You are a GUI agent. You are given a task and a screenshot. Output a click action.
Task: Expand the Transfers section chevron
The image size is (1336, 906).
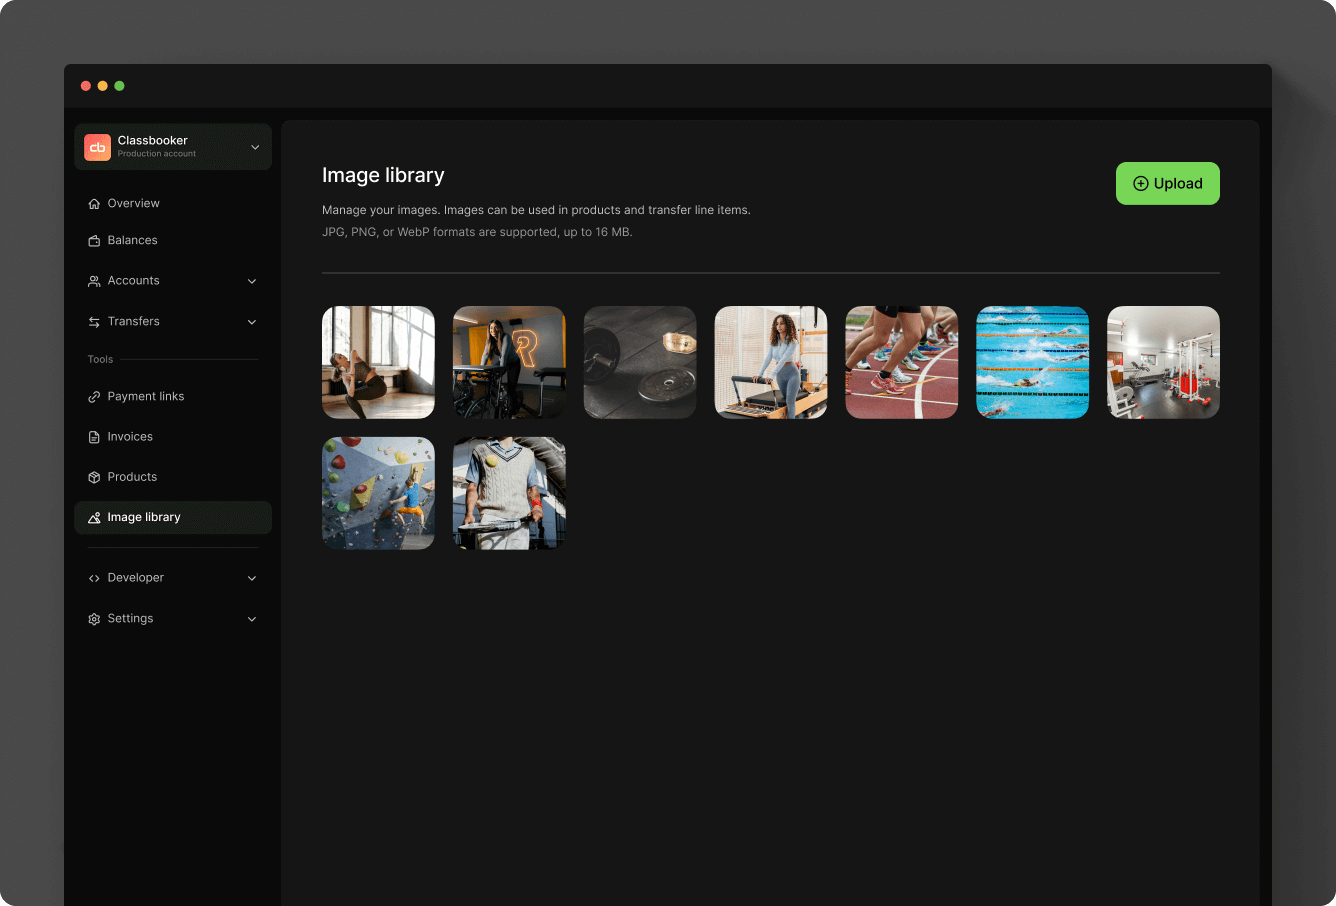point(252,321)
